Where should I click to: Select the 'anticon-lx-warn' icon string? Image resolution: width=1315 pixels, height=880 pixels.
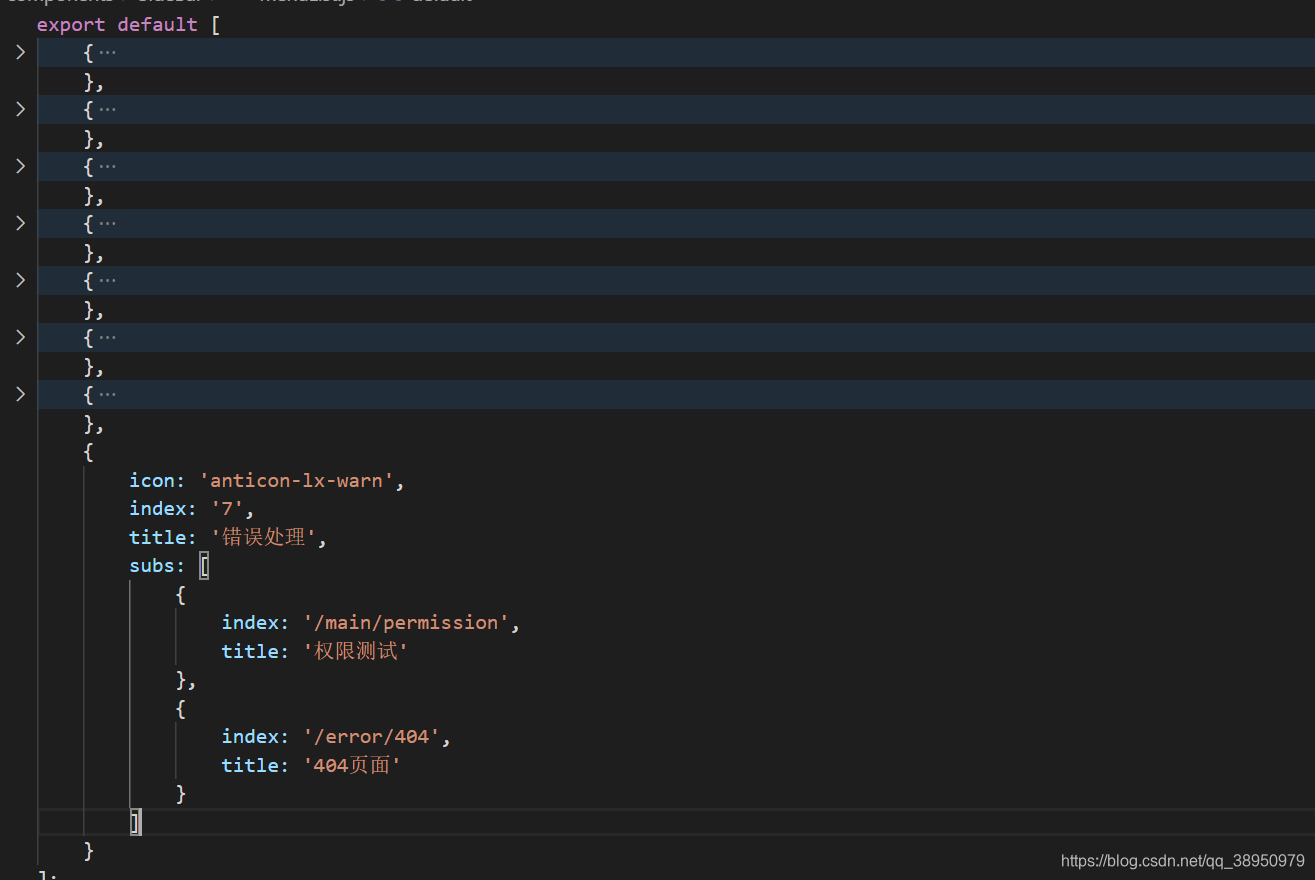click(x=295, y=480)
